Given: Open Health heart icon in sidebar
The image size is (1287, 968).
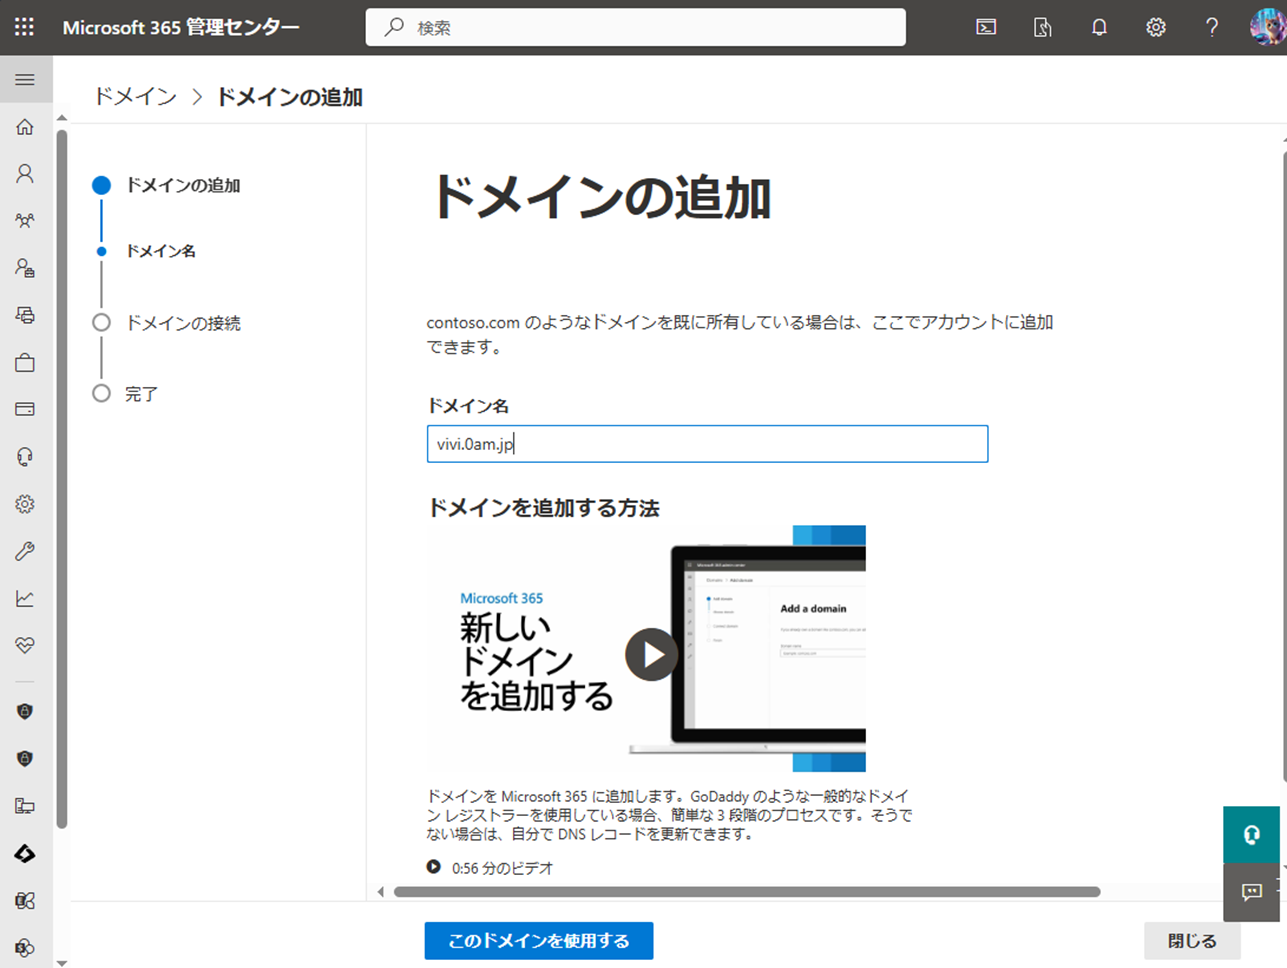Looking at the screenshot, I should (x=25, y=646).
